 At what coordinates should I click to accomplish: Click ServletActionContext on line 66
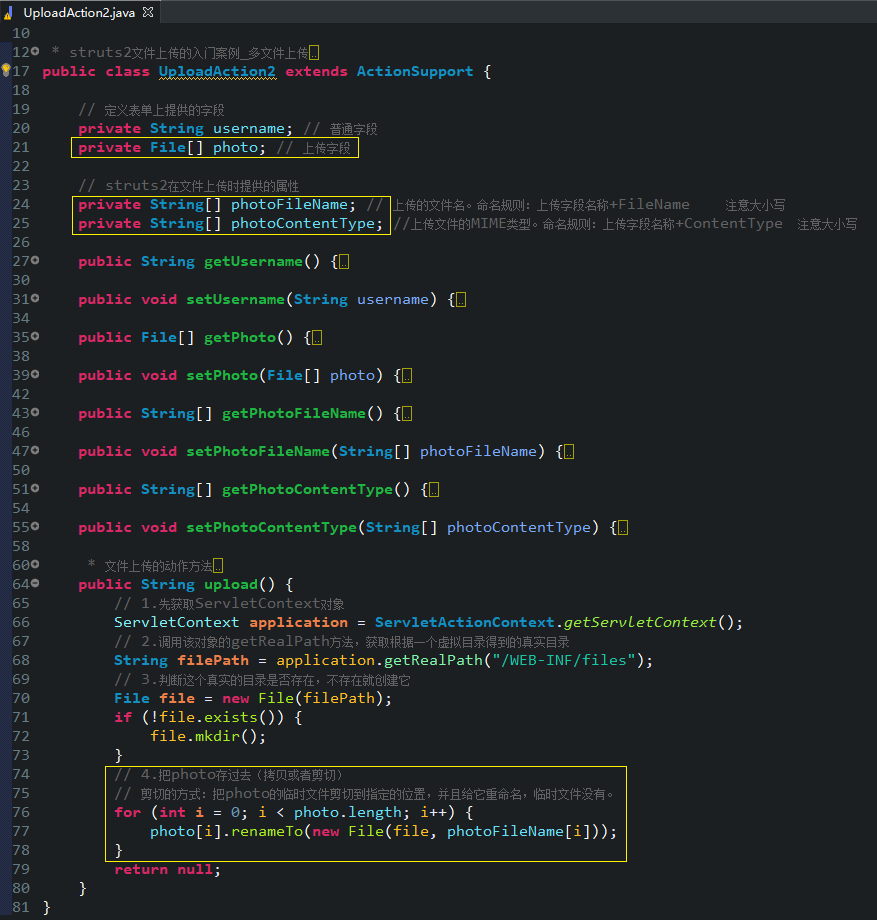point(465,623)
